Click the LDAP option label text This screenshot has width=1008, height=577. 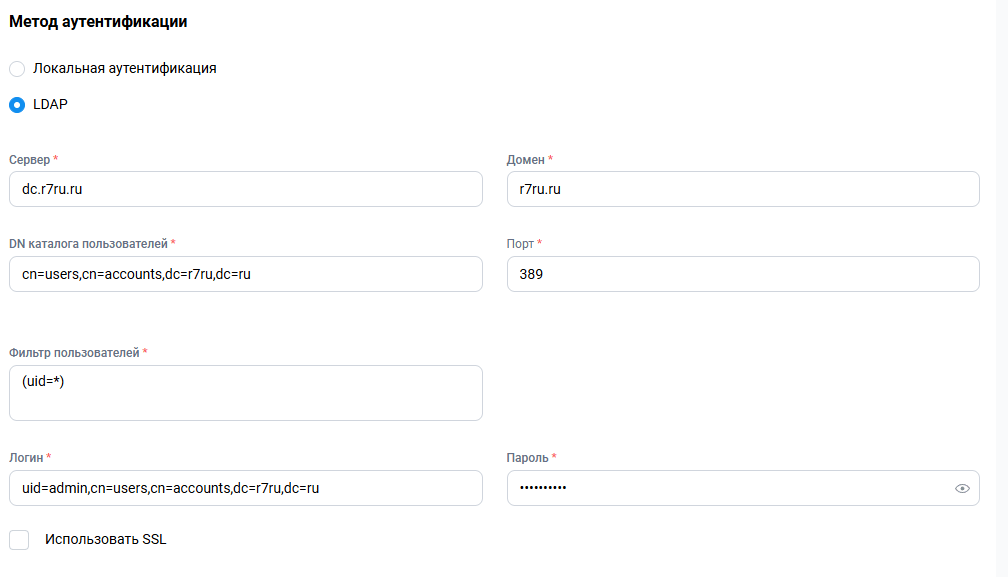[50, 104]
